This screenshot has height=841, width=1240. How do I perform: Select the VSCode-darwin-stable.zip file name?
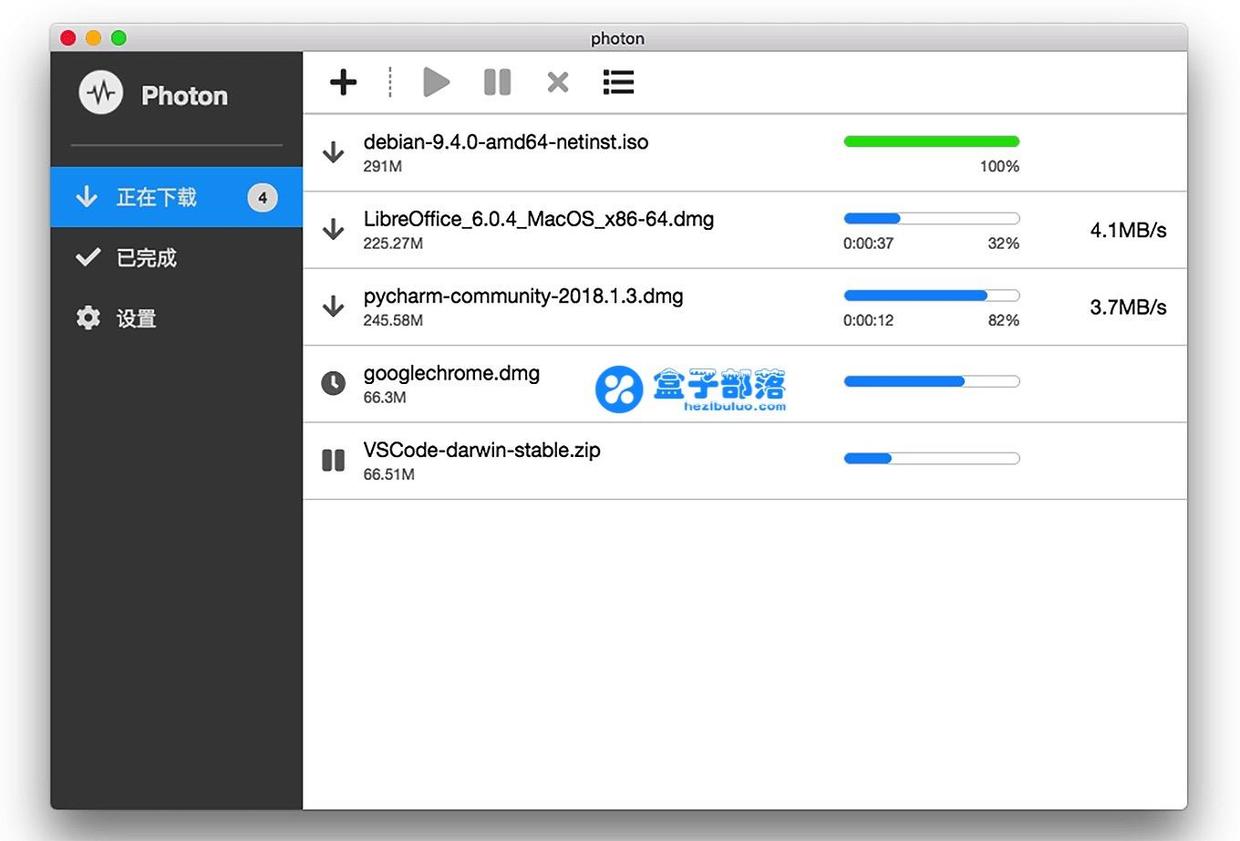pos(482,450)
